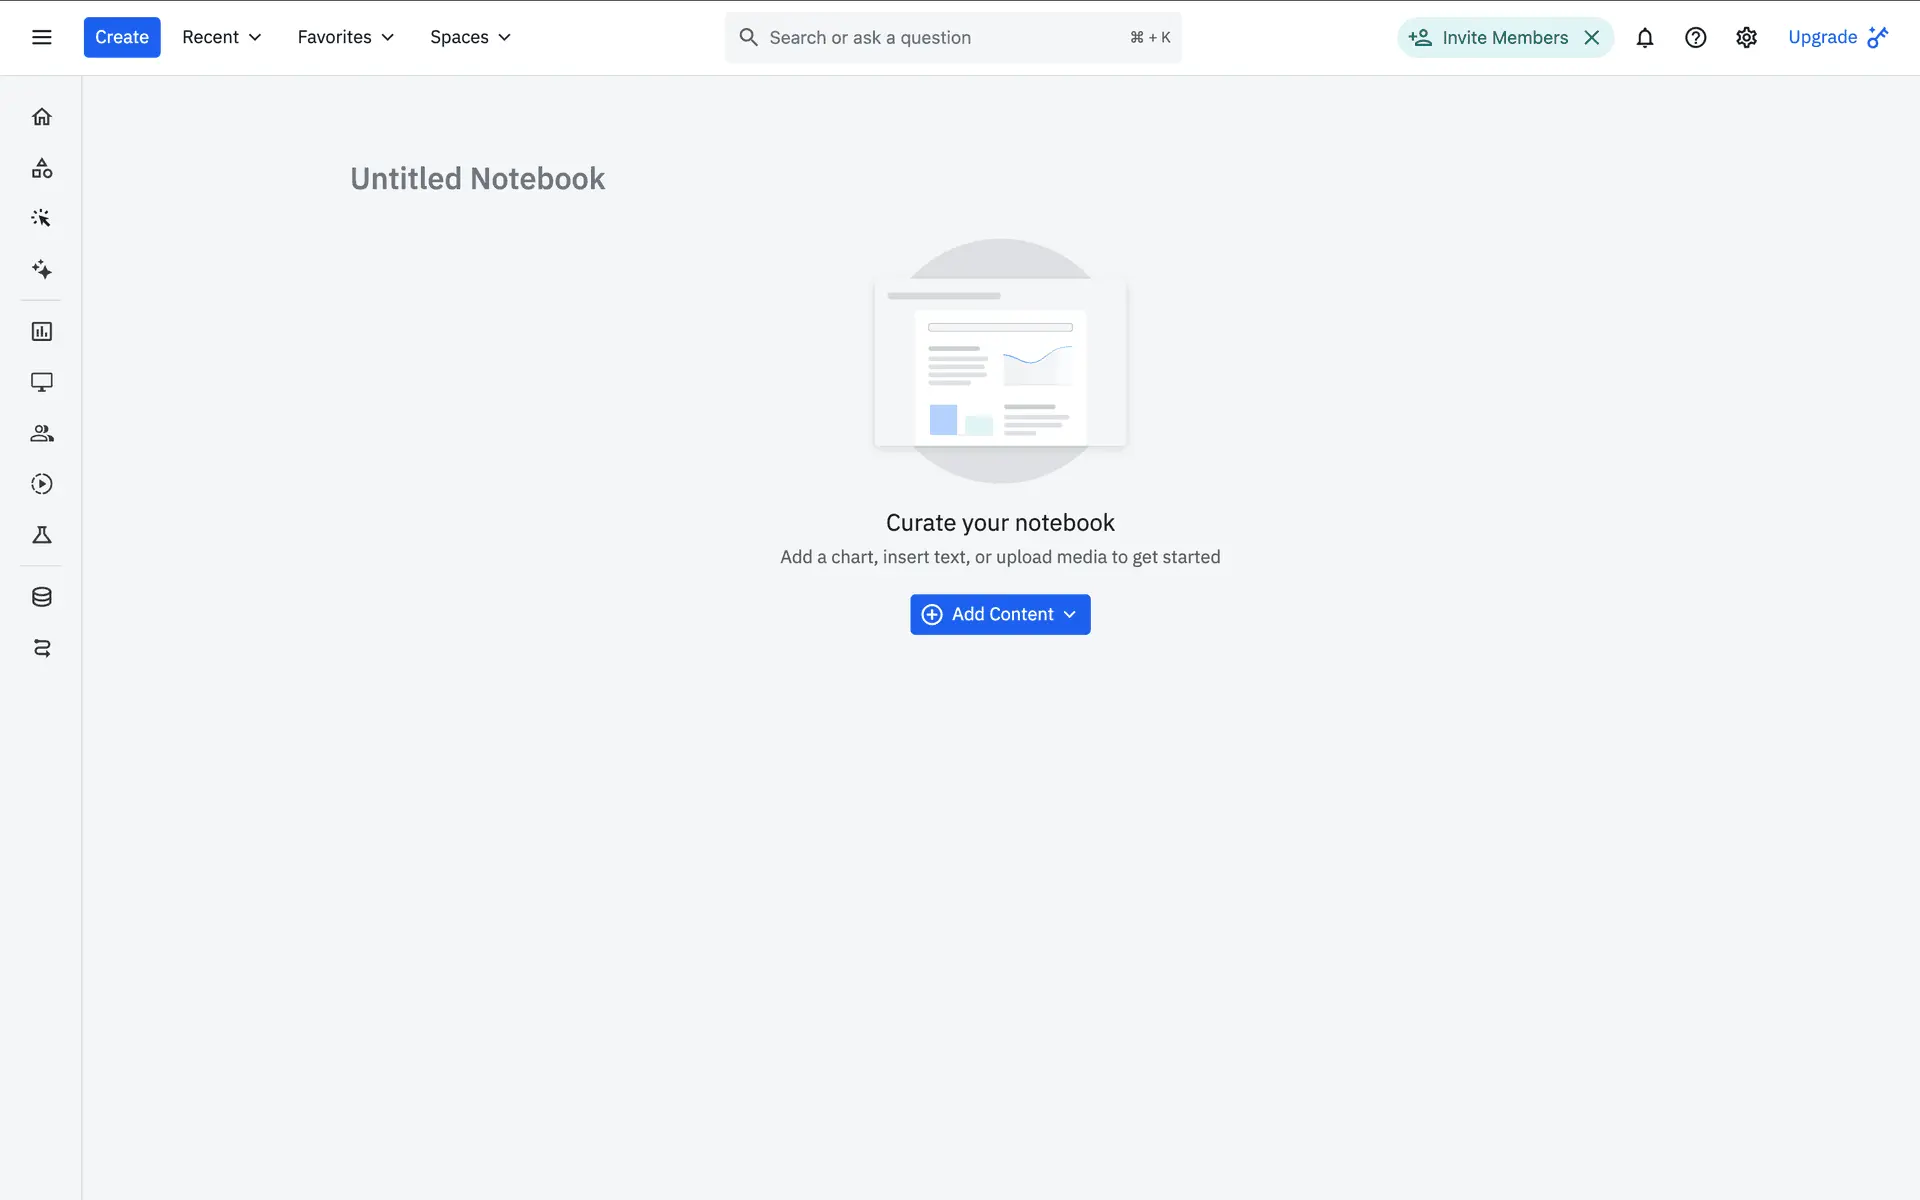Dismiss the Invite Members pill
1920x1200 pixels.
[x=1592, y=37]
